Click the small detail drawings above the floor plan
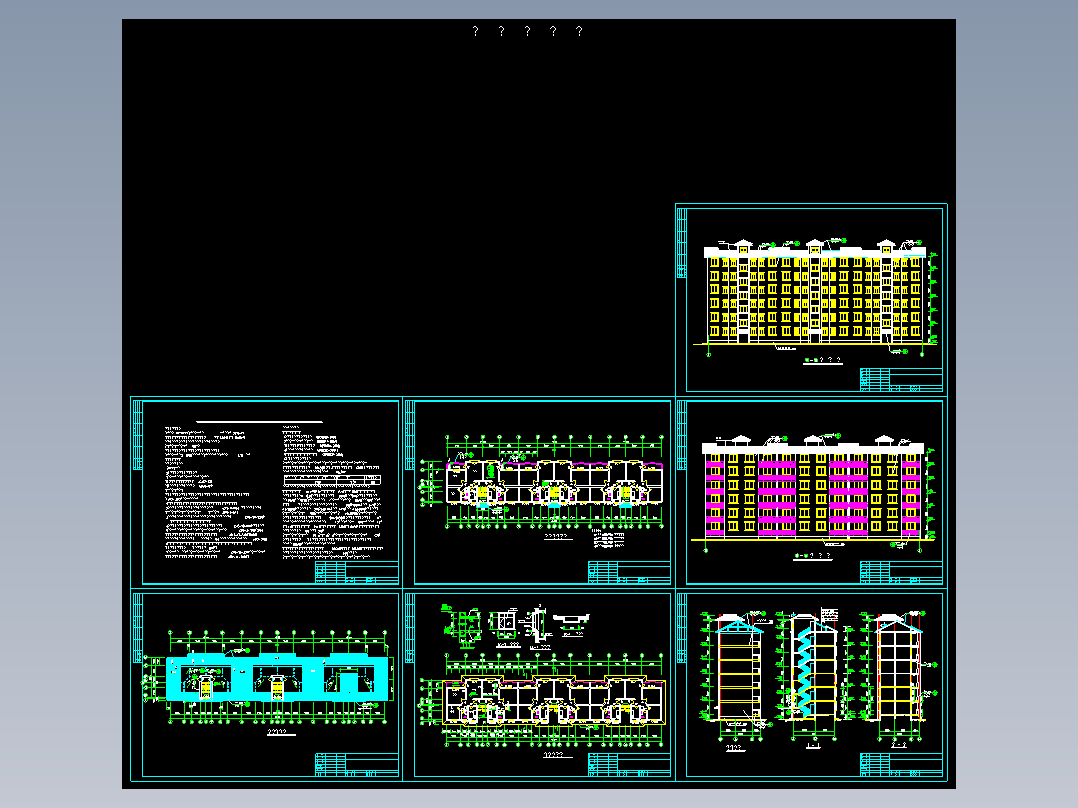1078x808 pixels. point(516,626)
